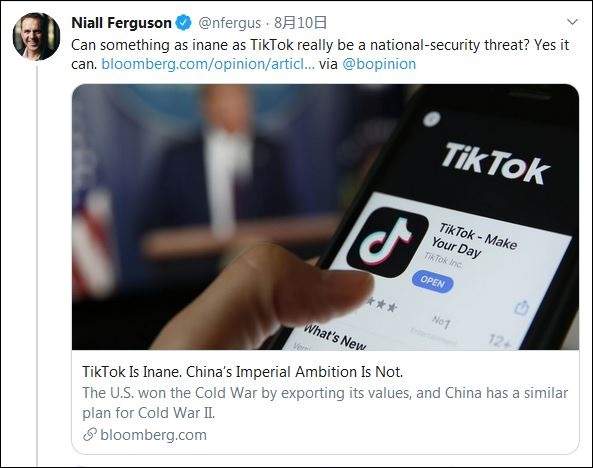Click the tweet text about national-security threat
Viewport: 593px width, 468px height.
320,54
